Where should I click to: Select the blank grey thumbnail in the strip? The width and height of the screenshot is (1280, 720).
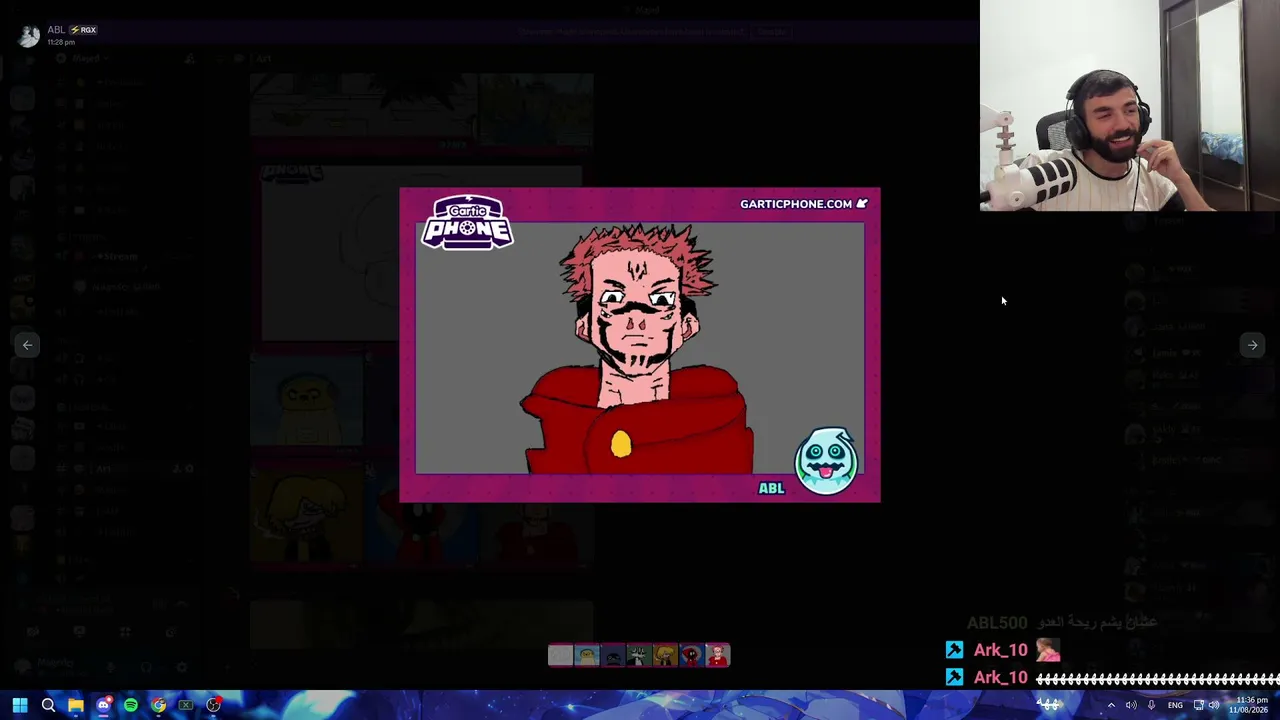[x=561, y=656]
